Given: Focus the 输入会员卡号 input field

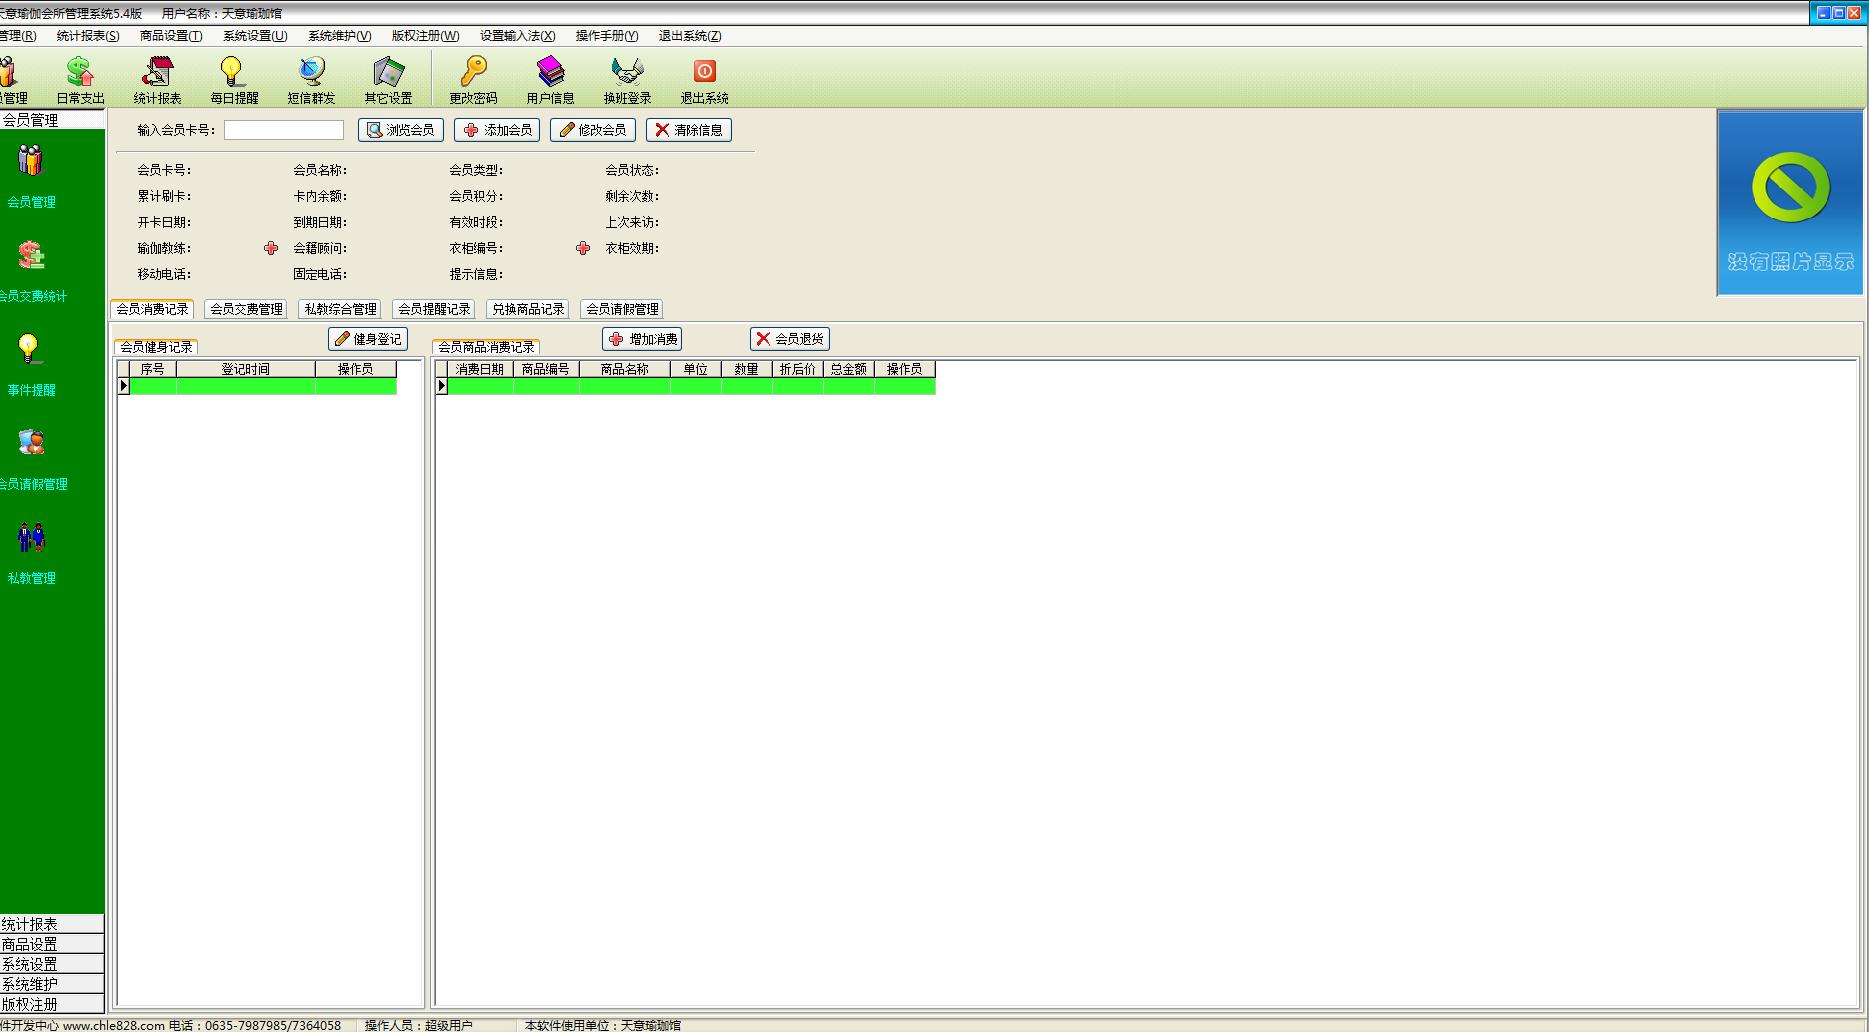Looking at the screenshot, I should [x=284, y=130].
